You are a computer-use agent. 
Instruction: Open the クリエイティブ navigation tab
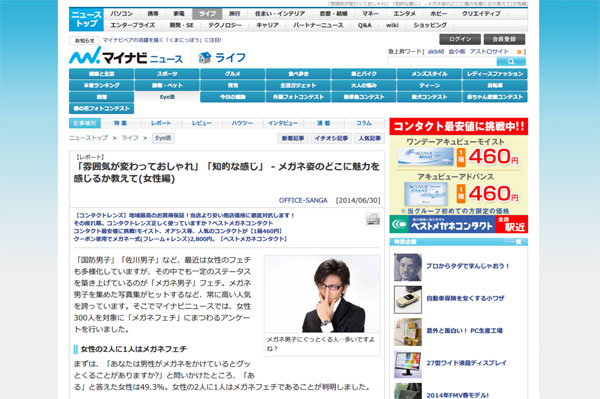click(x=481, y=14)
